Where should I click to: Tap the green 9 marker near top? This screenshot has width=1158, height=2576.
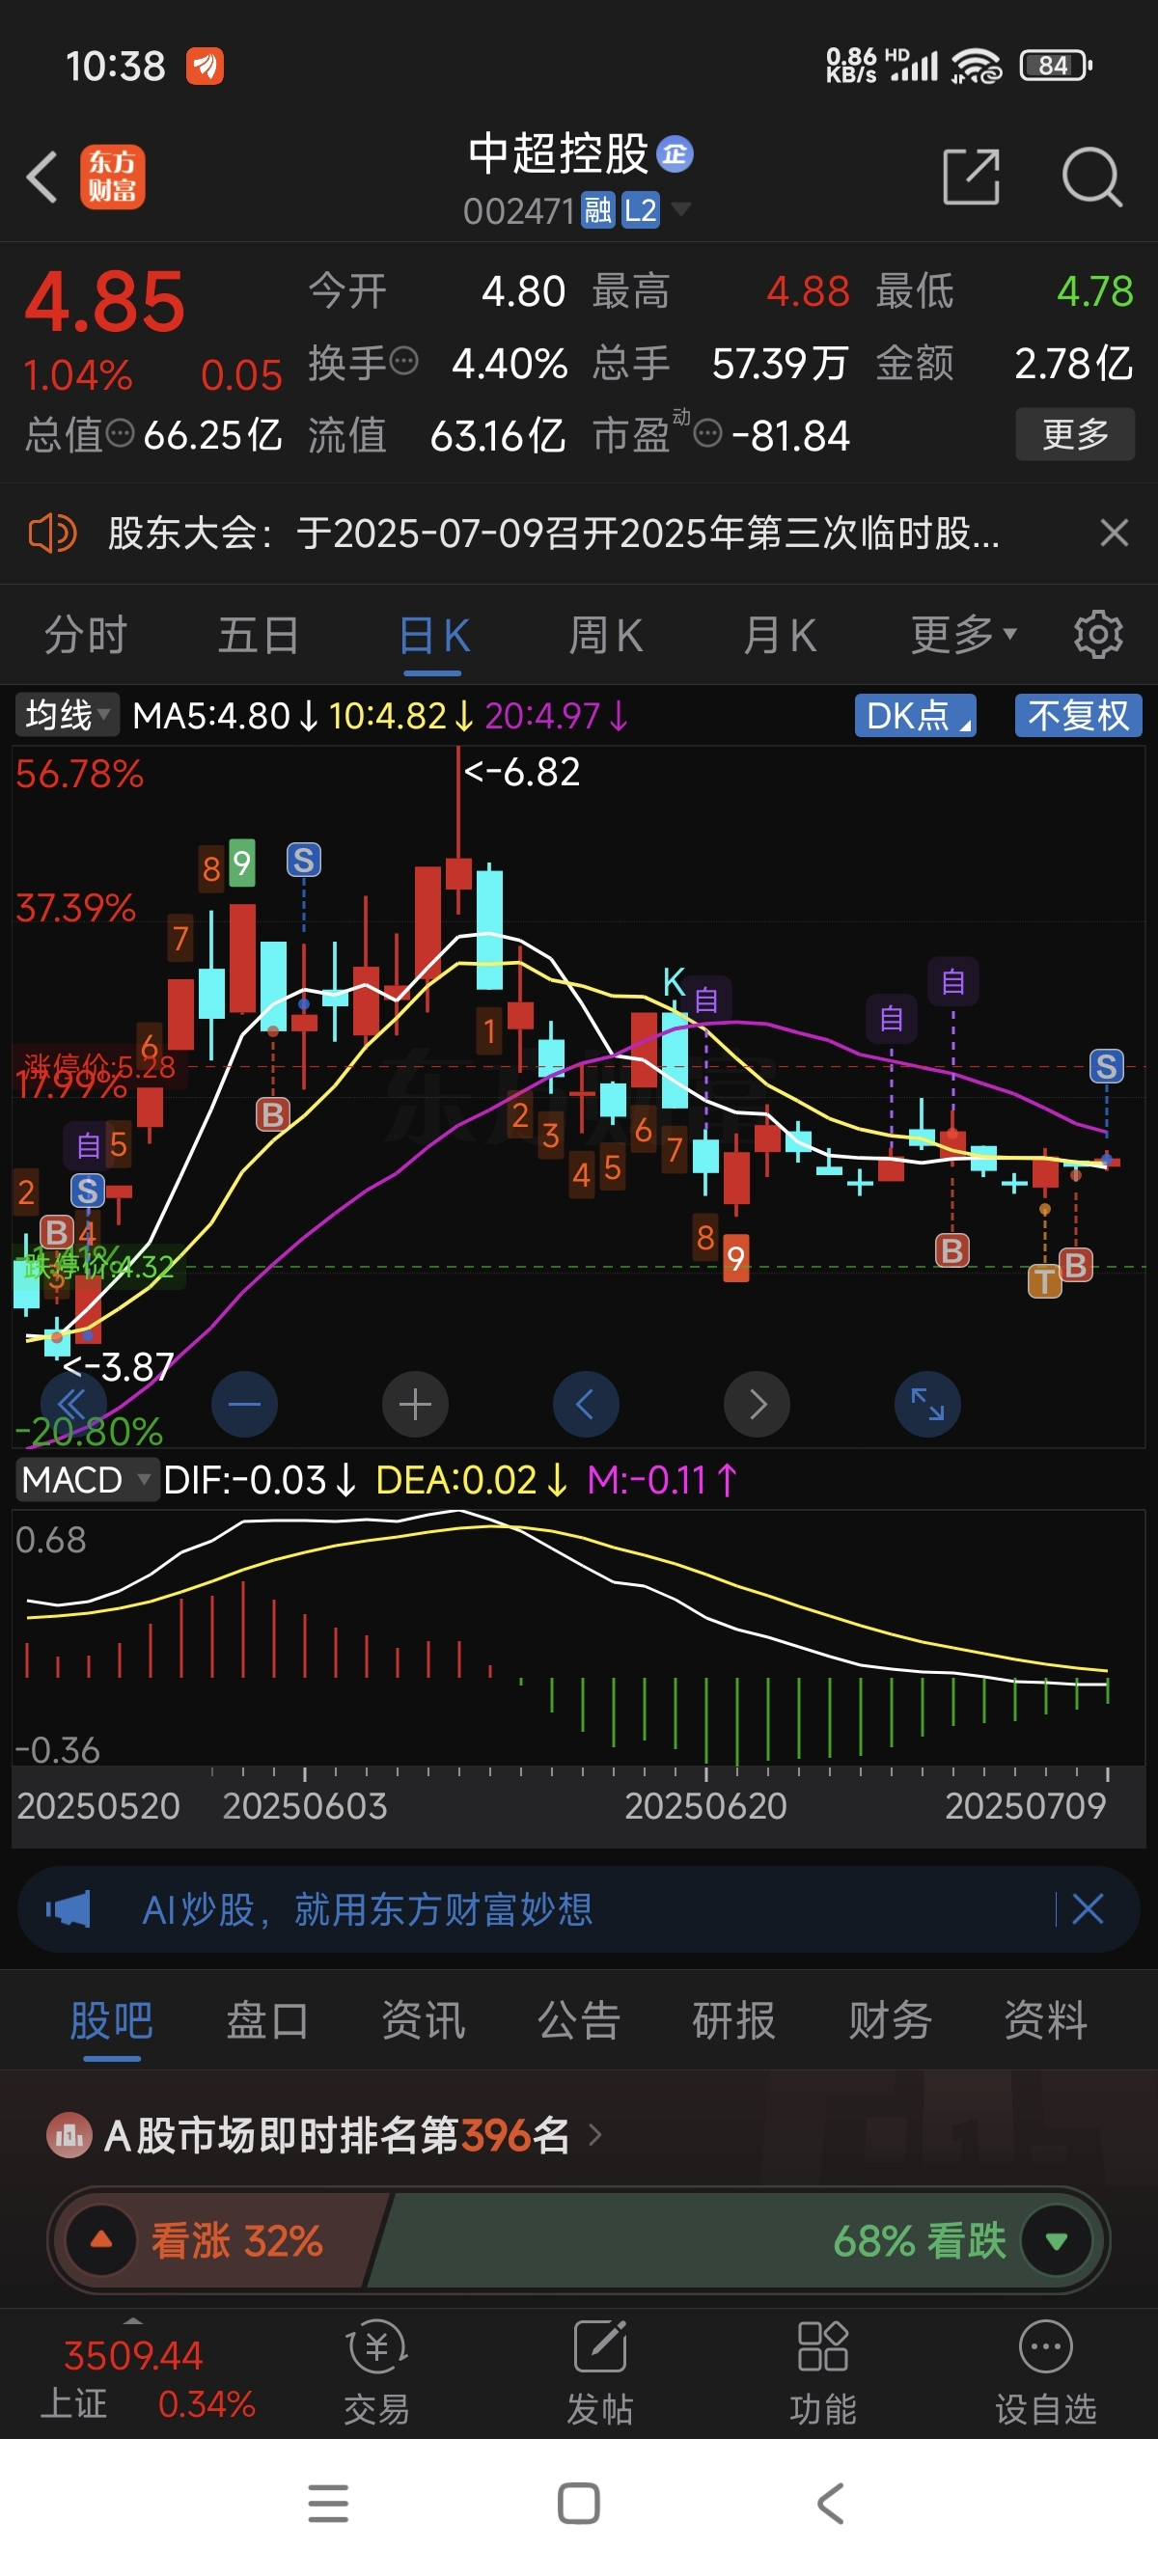tap(242, 863)
